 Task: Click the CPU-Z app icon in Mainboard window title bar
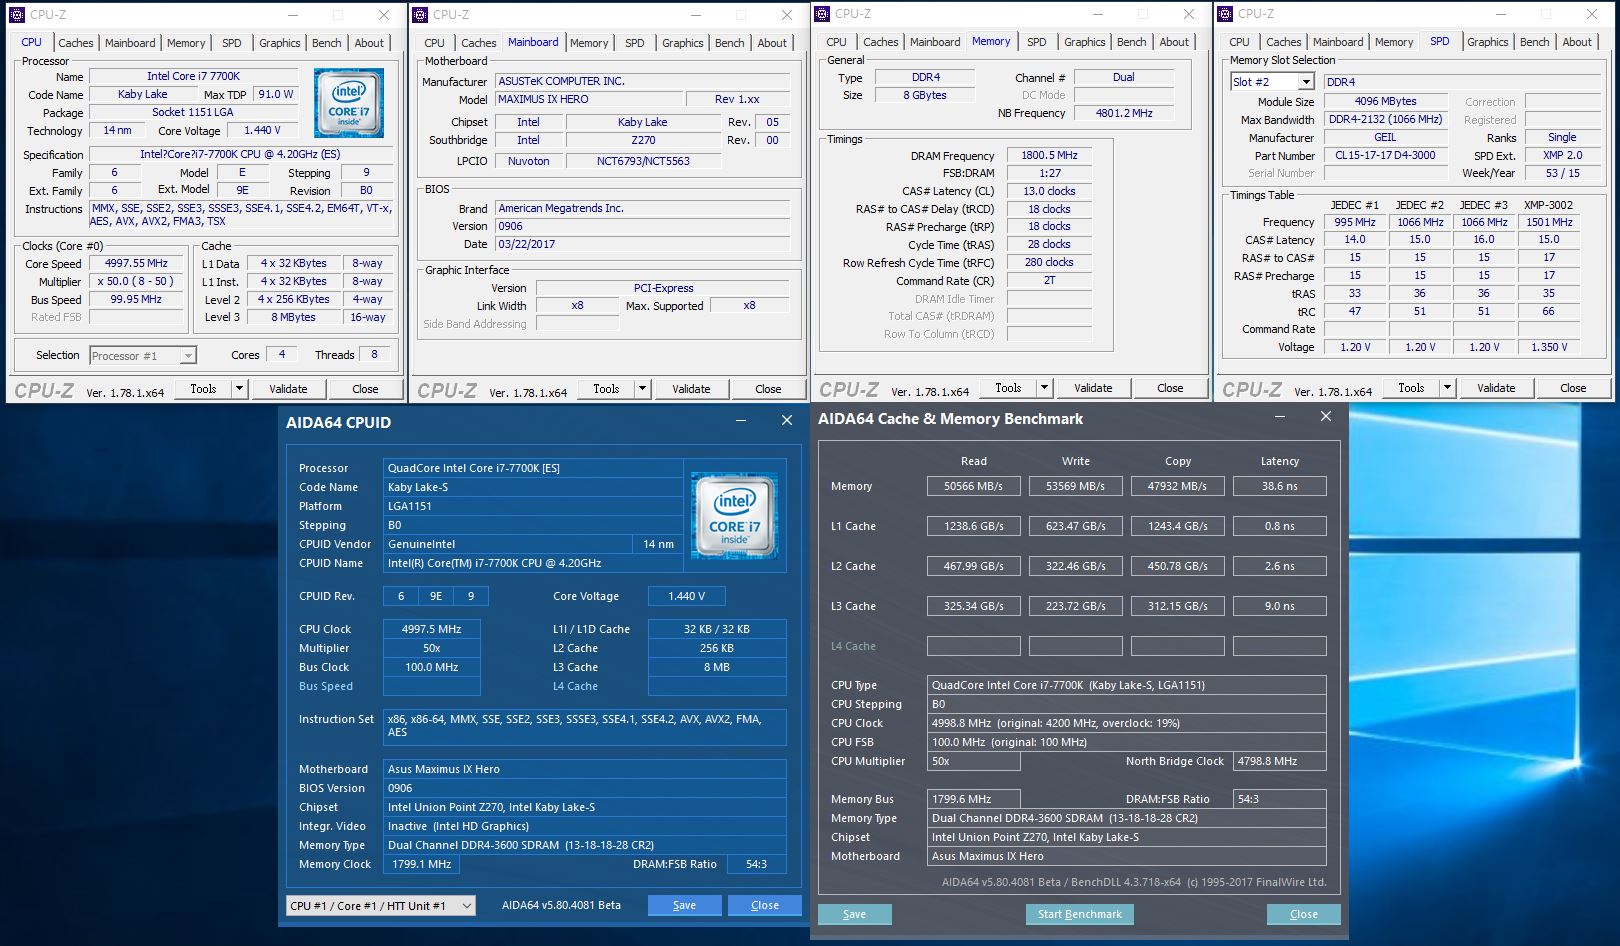[420, 15]
